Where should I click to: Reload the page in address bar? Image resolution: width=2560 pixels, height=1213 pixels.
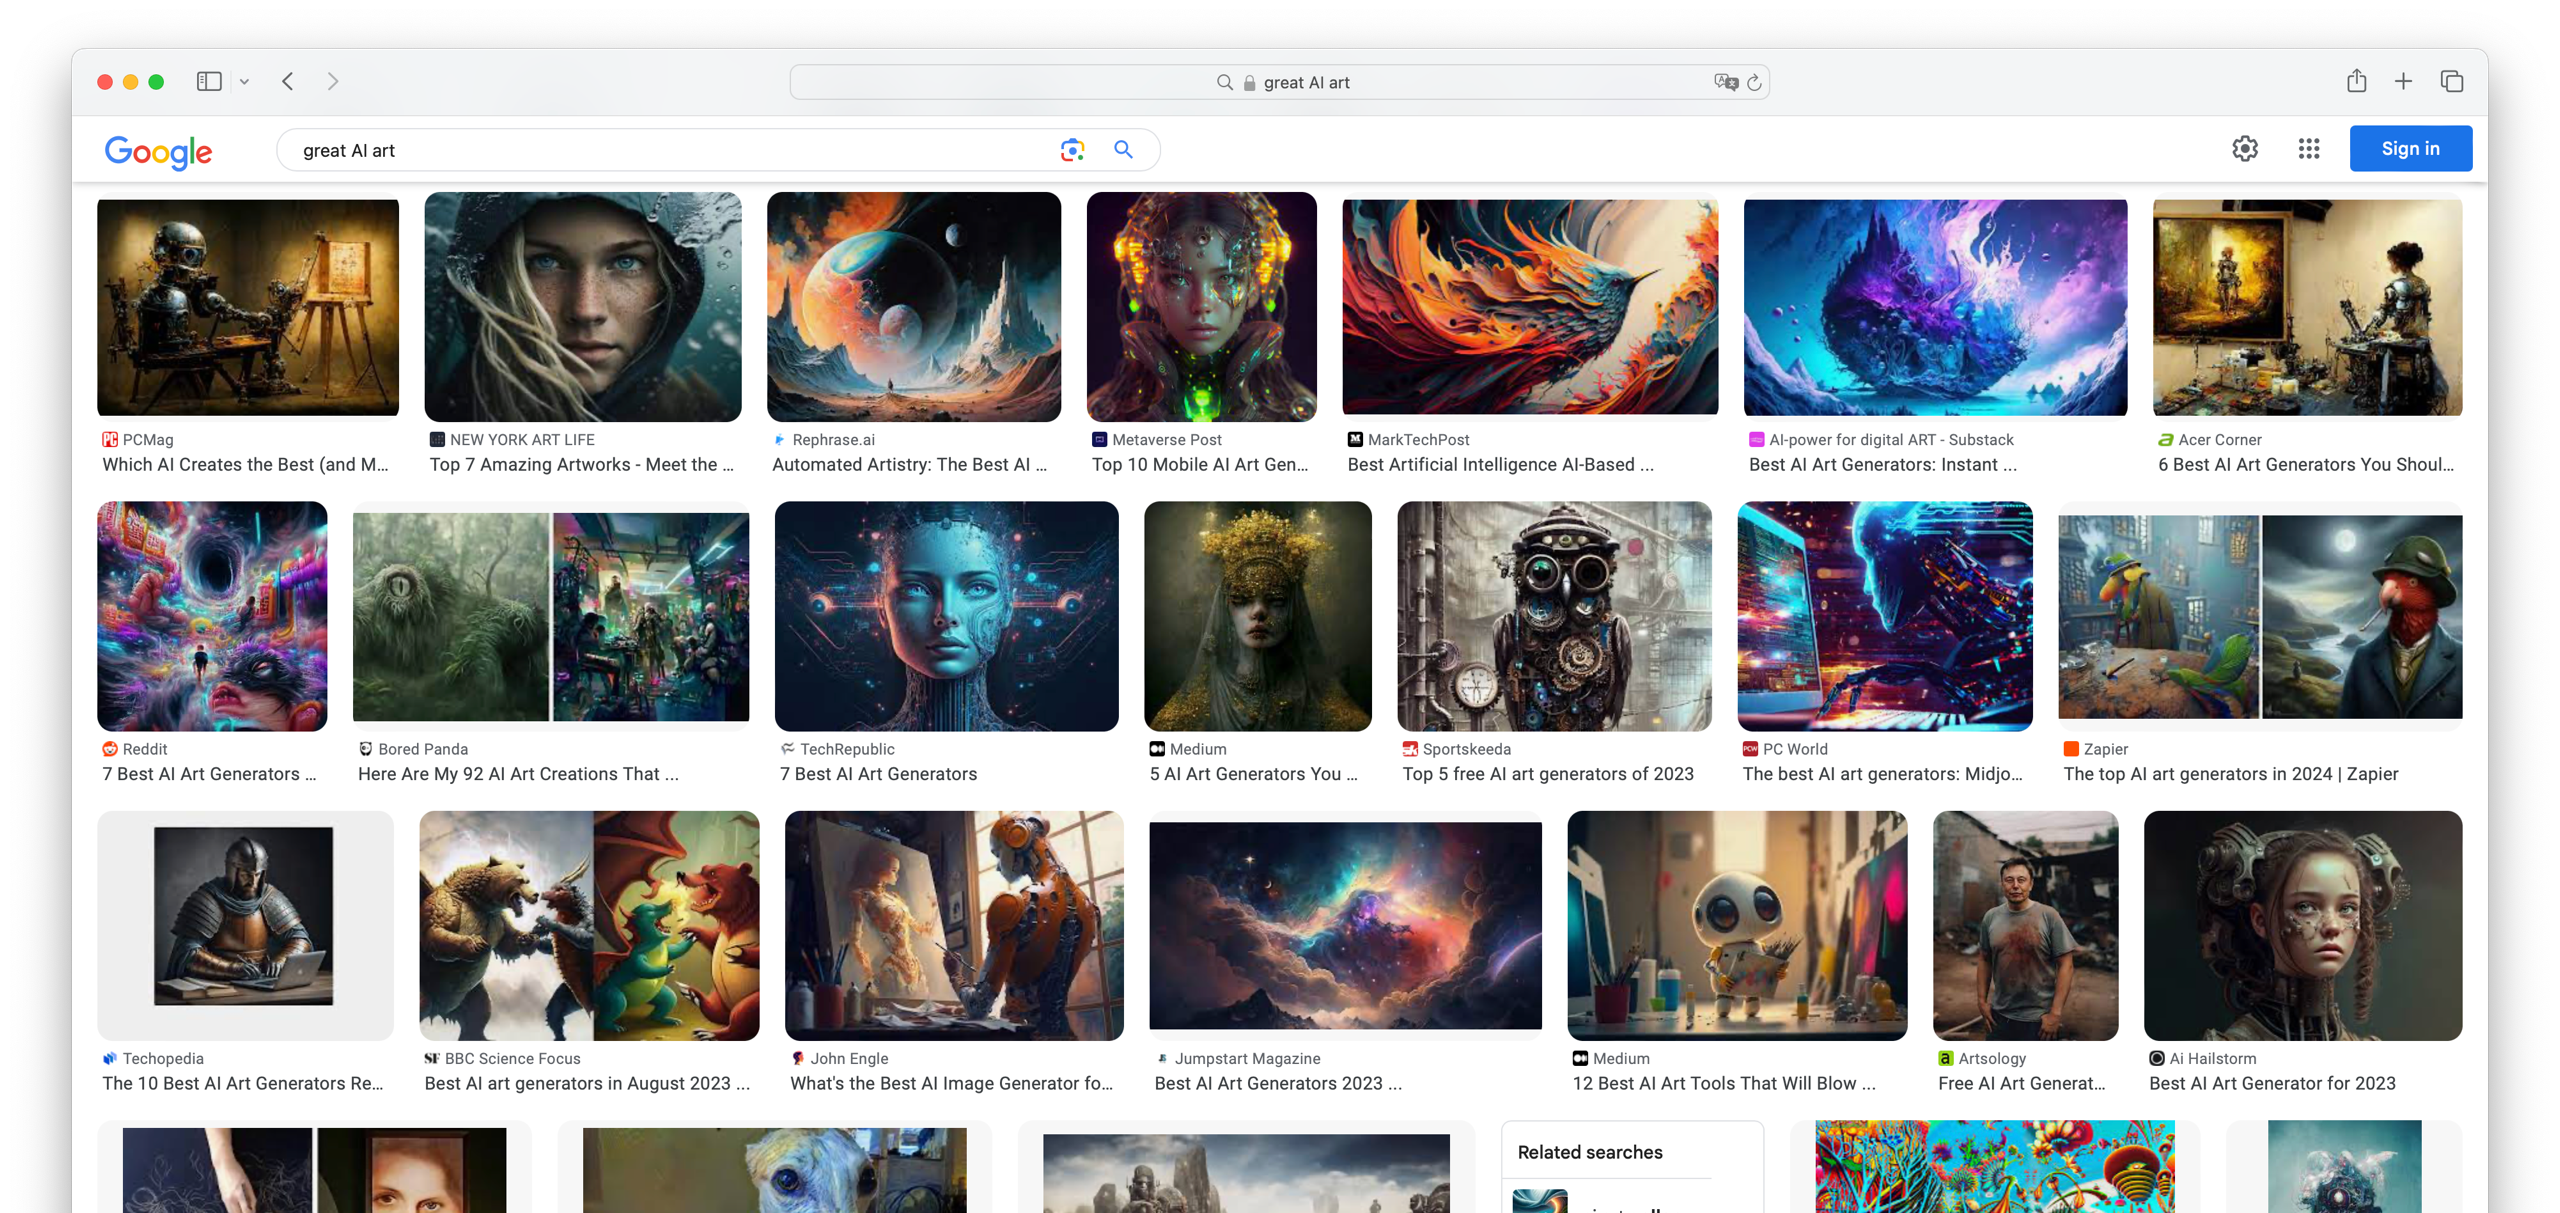tap(1754, 83)
